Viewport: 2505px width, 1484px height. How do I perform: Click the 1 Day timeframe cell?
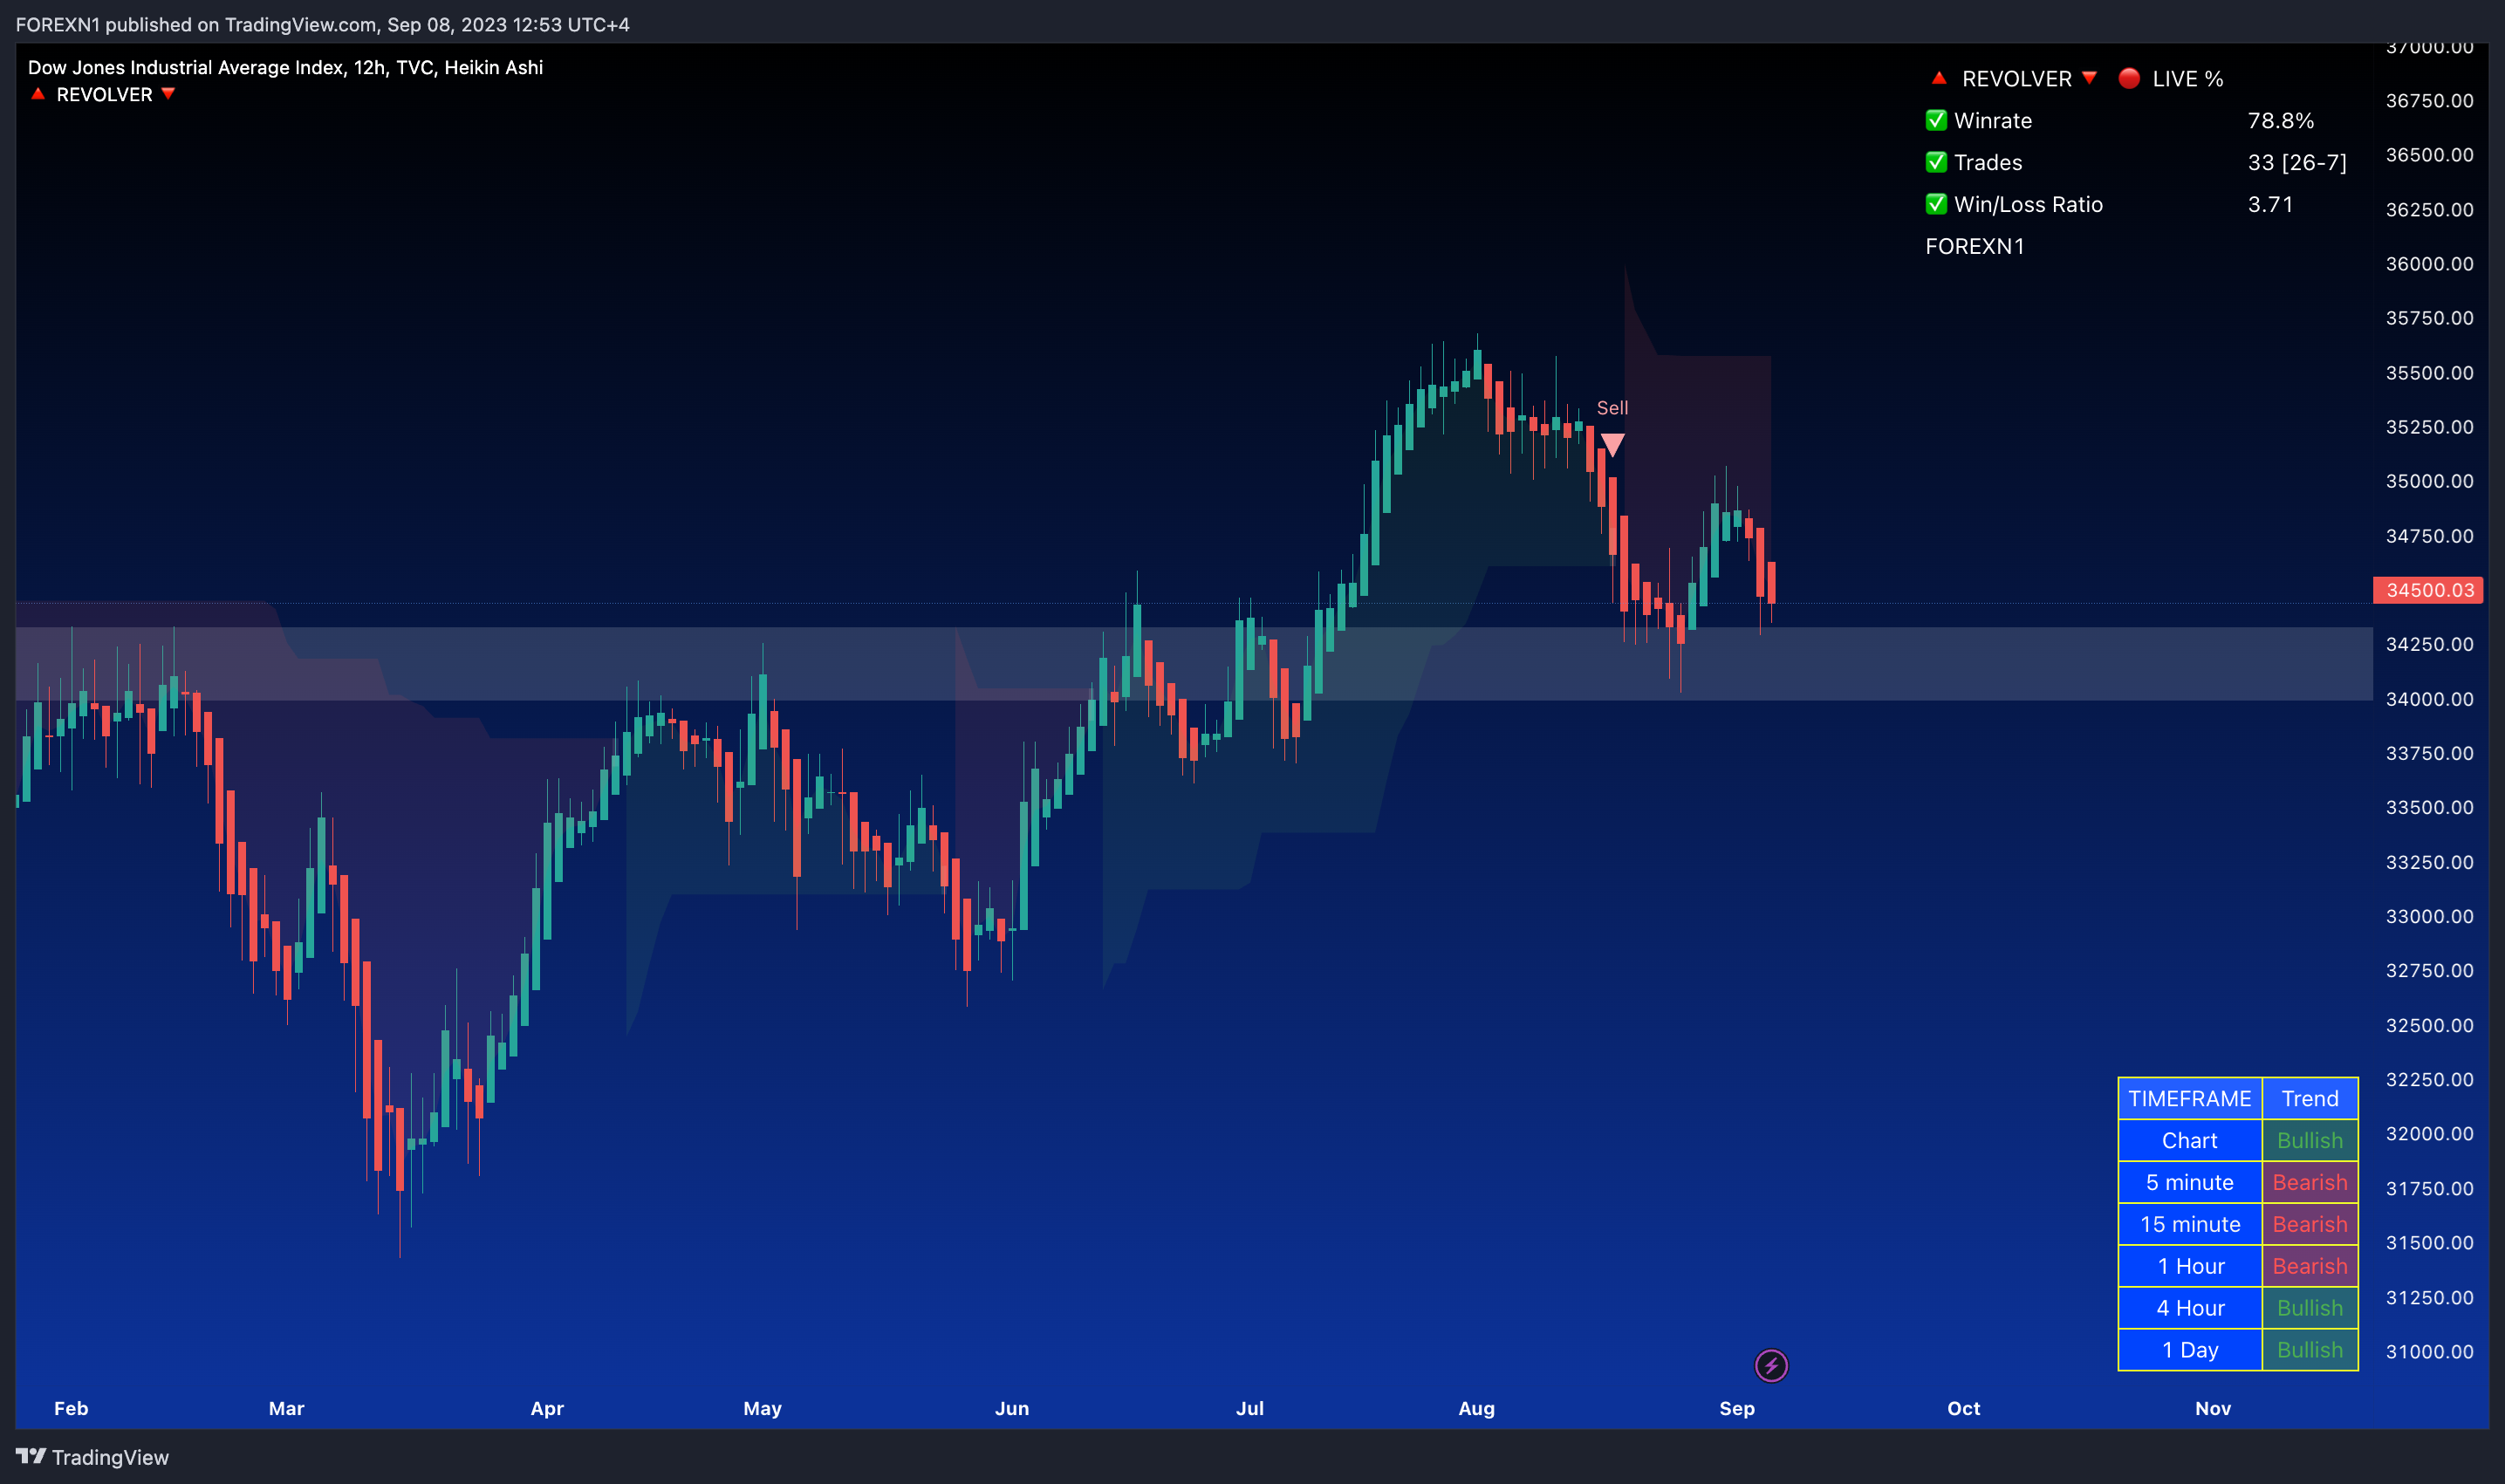click(2190, 1350)
